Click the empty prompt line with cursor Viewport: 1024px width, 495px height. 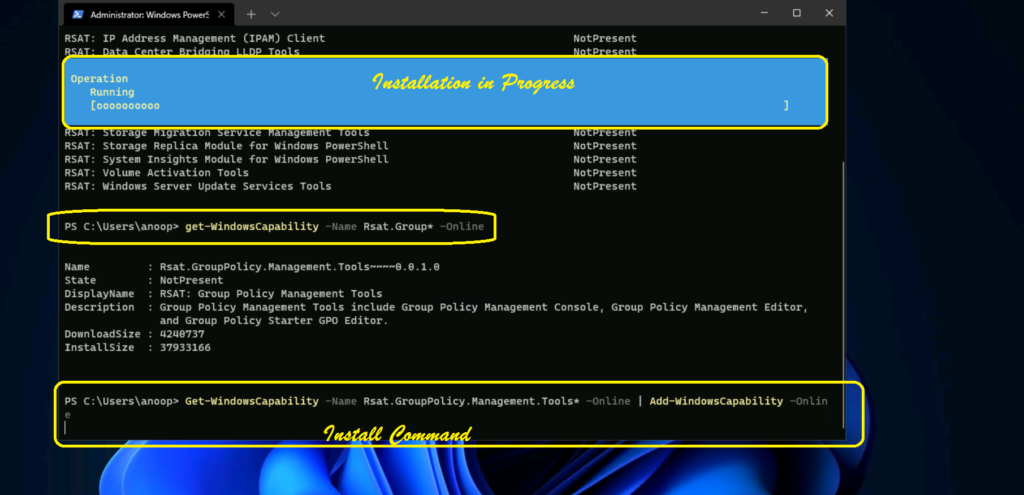coord(300,428)
